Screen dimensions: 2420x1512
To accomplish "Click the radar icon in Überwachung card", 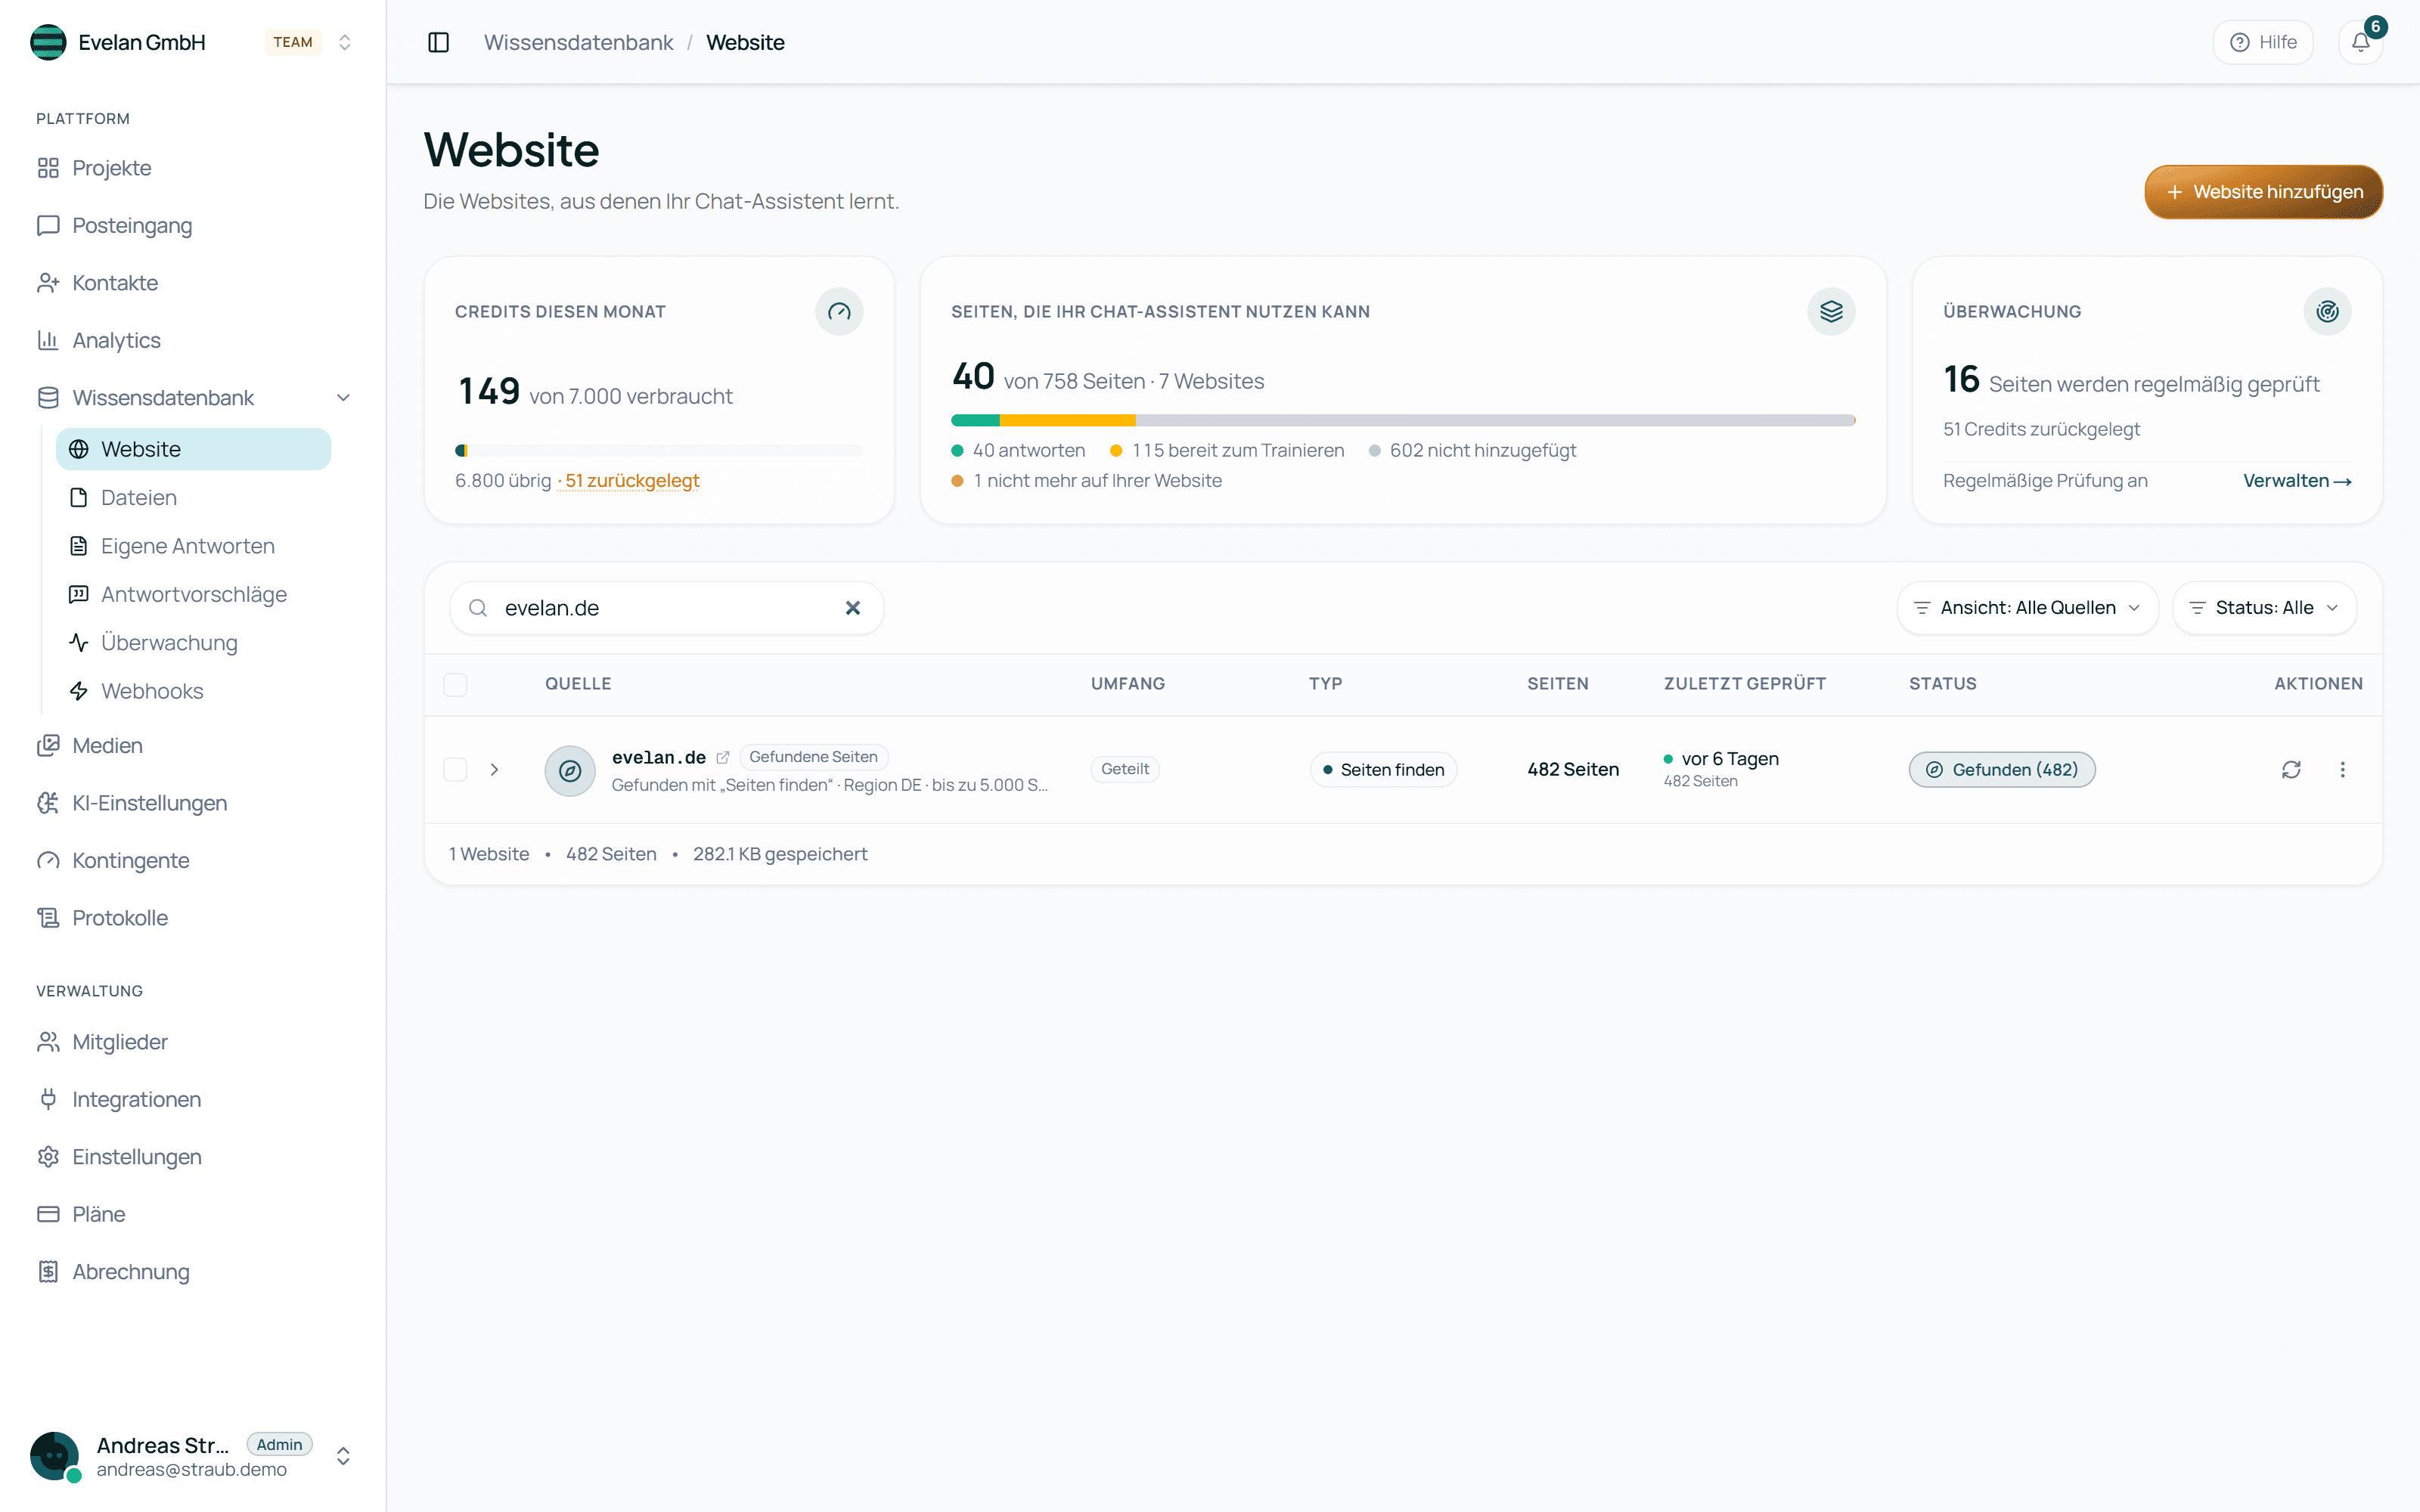I will click(2327, 311).
